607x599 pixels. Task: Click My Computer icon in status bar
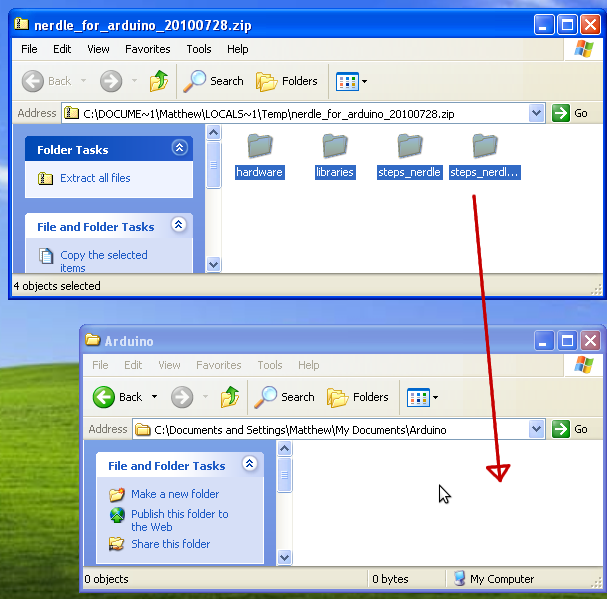[460, 578]
